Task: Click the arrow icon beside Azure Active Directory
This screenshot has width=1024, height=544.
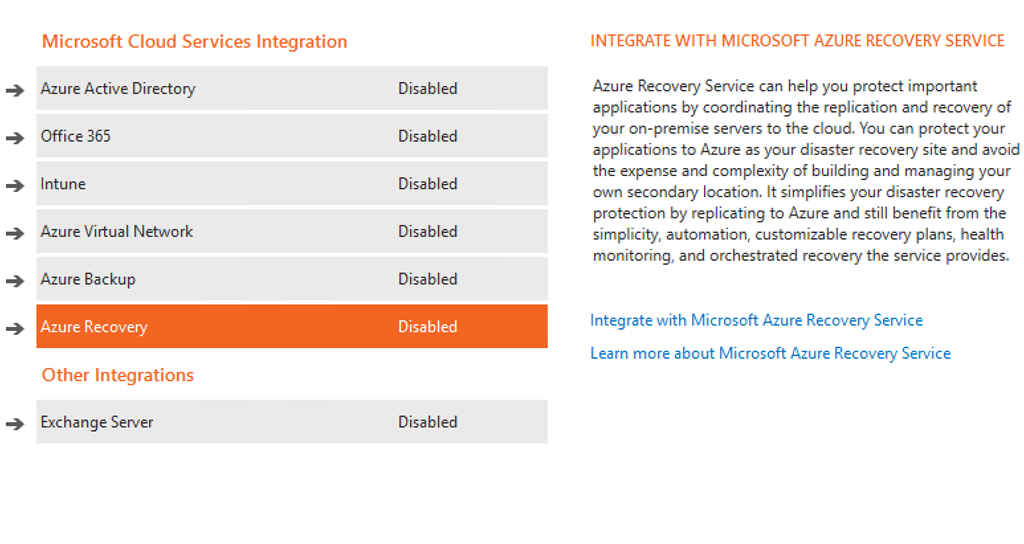Action: (15, 90)
